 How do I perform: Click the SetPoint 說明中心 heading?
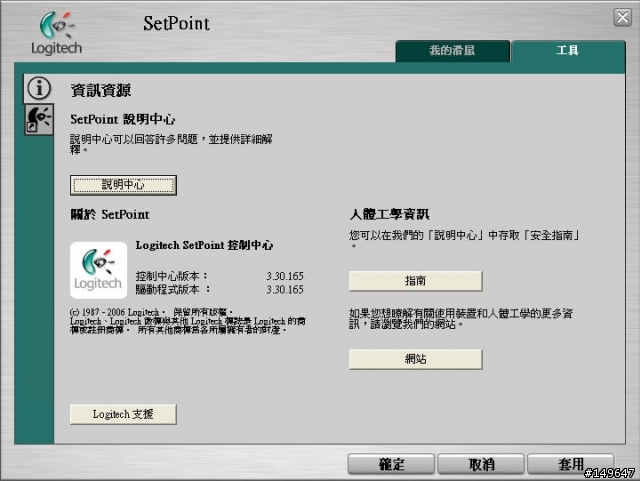pos(123,119)
